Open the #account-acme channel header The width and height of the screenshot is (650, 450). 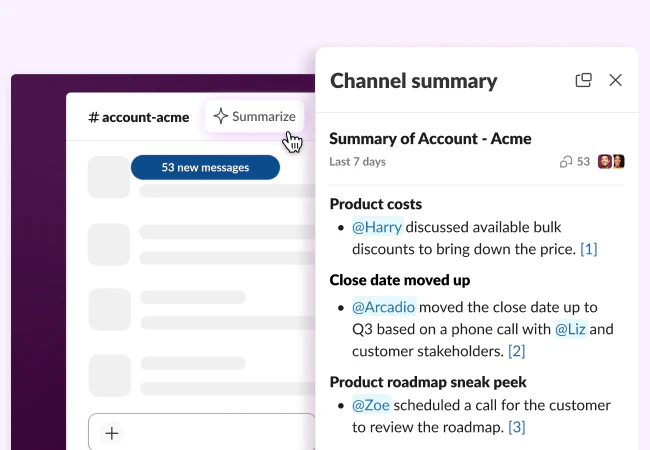tap(138, 117)
